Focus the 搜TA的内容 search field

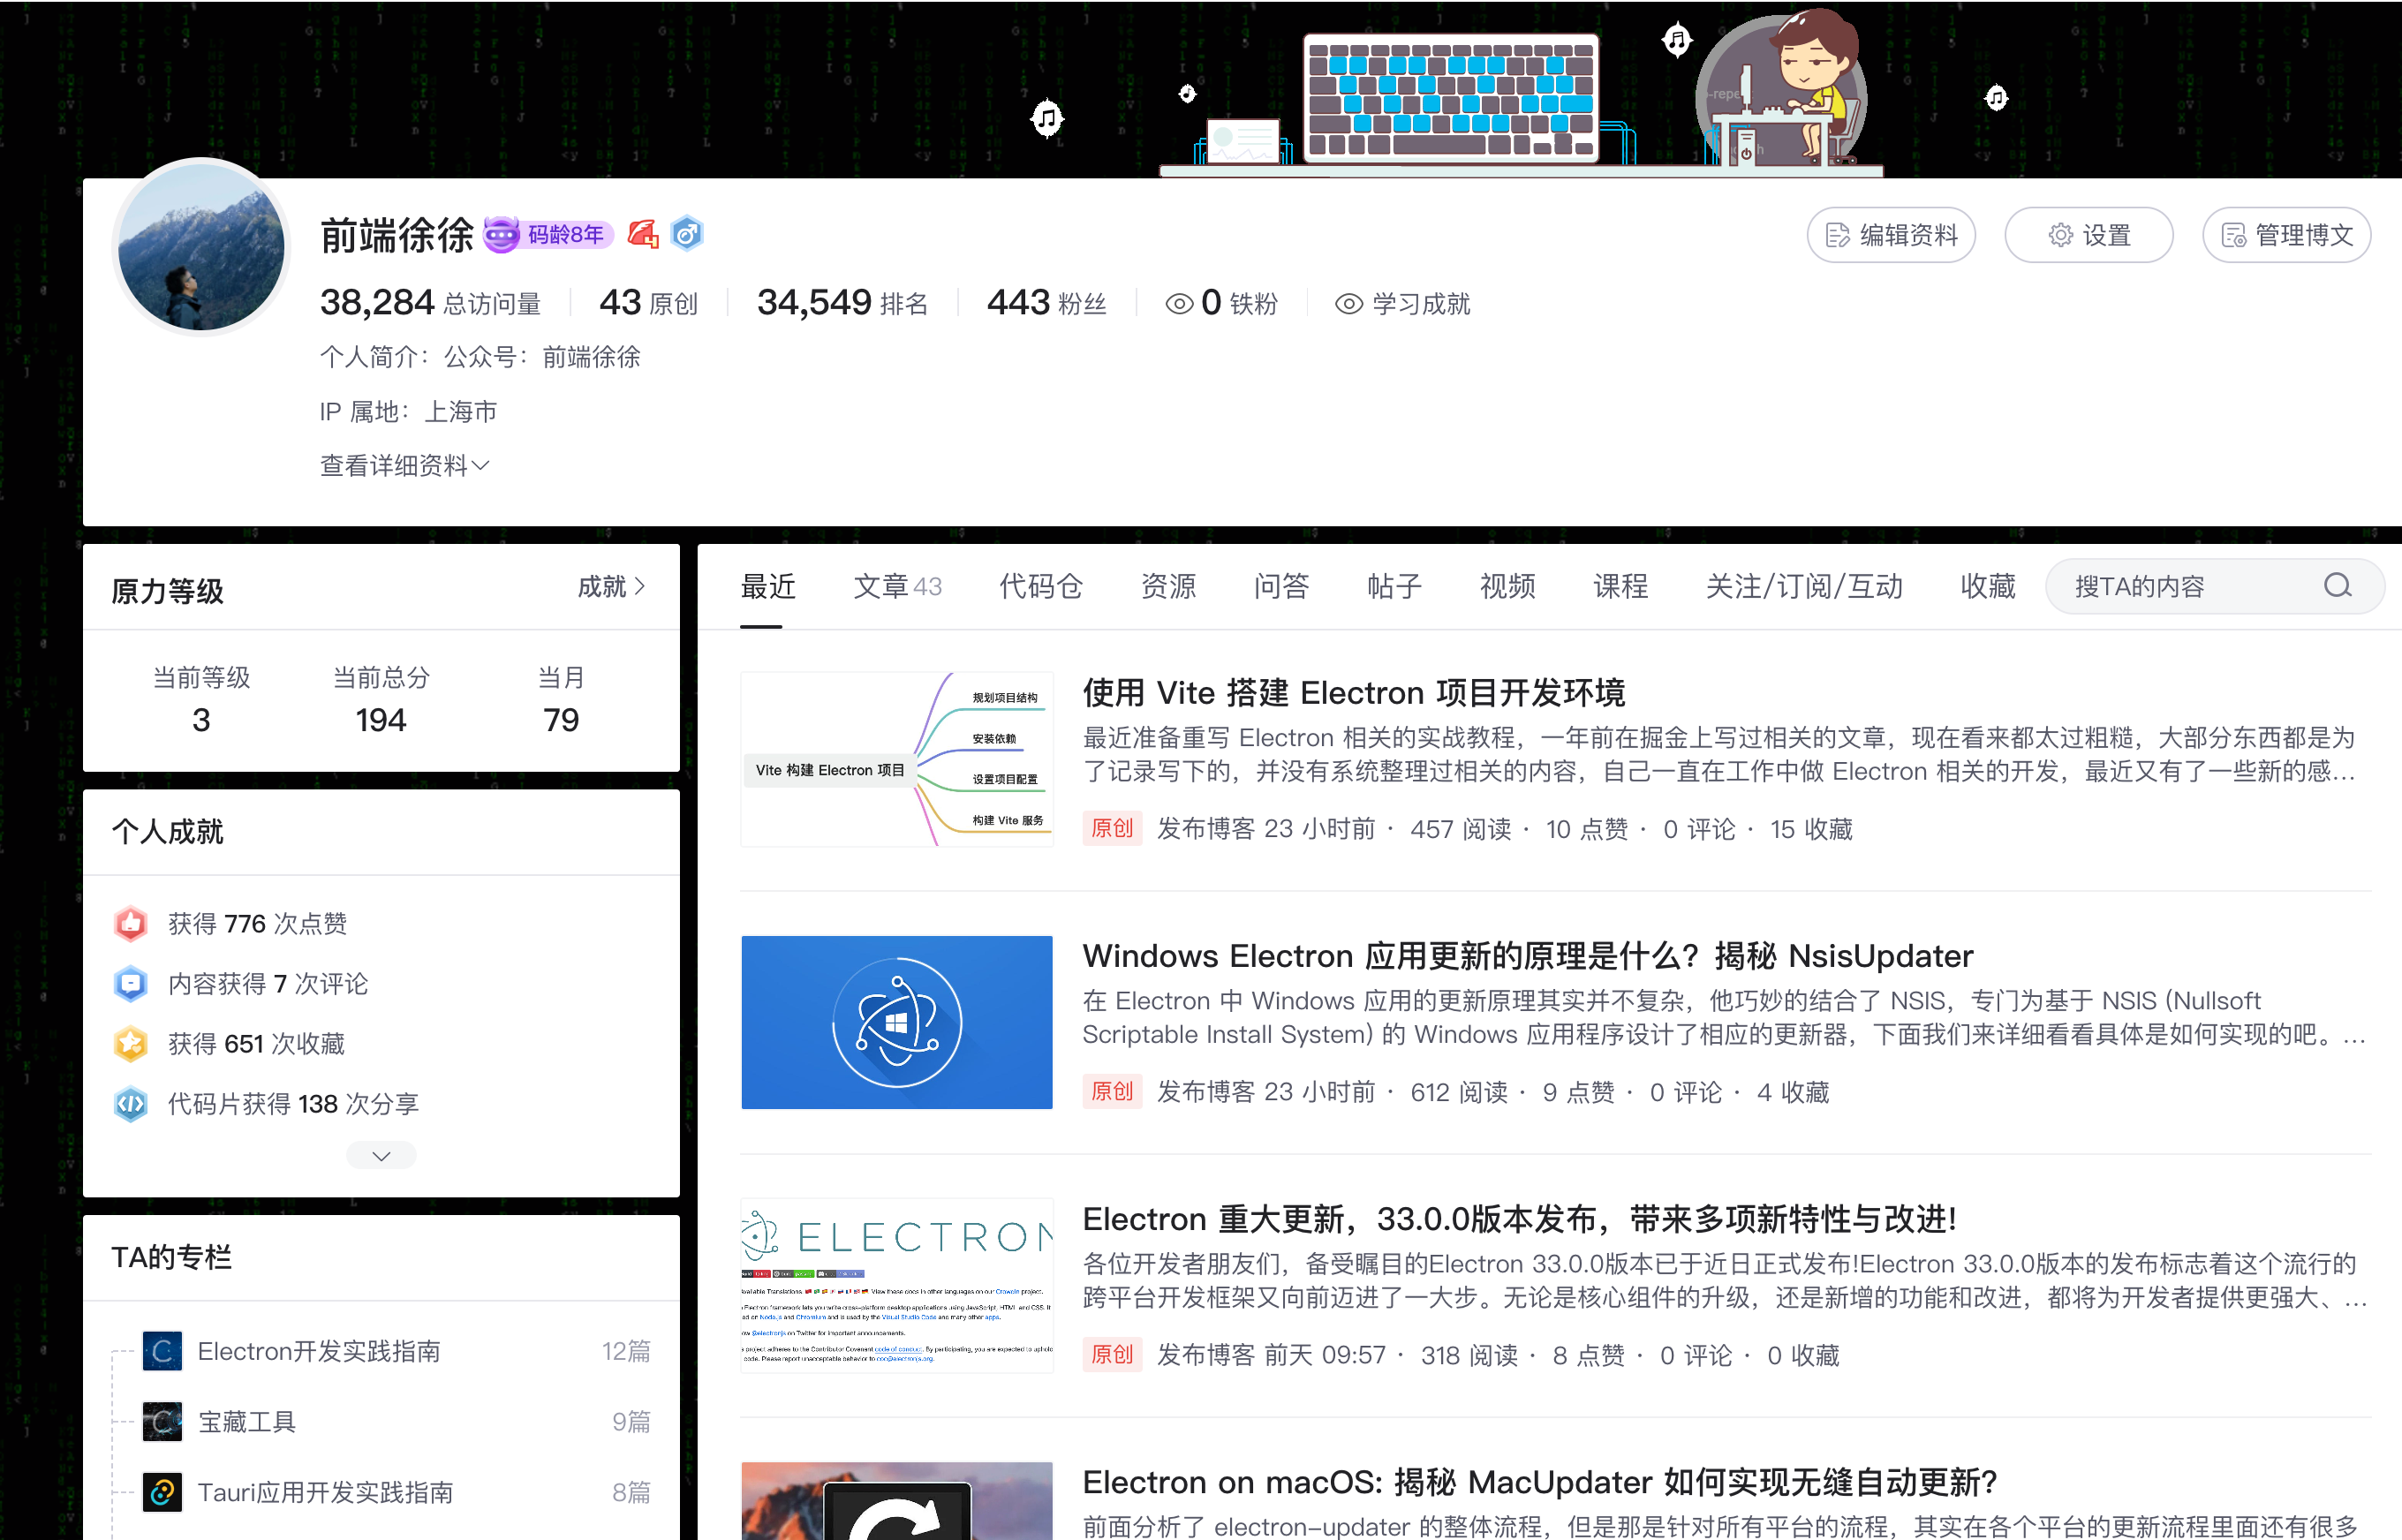(2214, 587)
